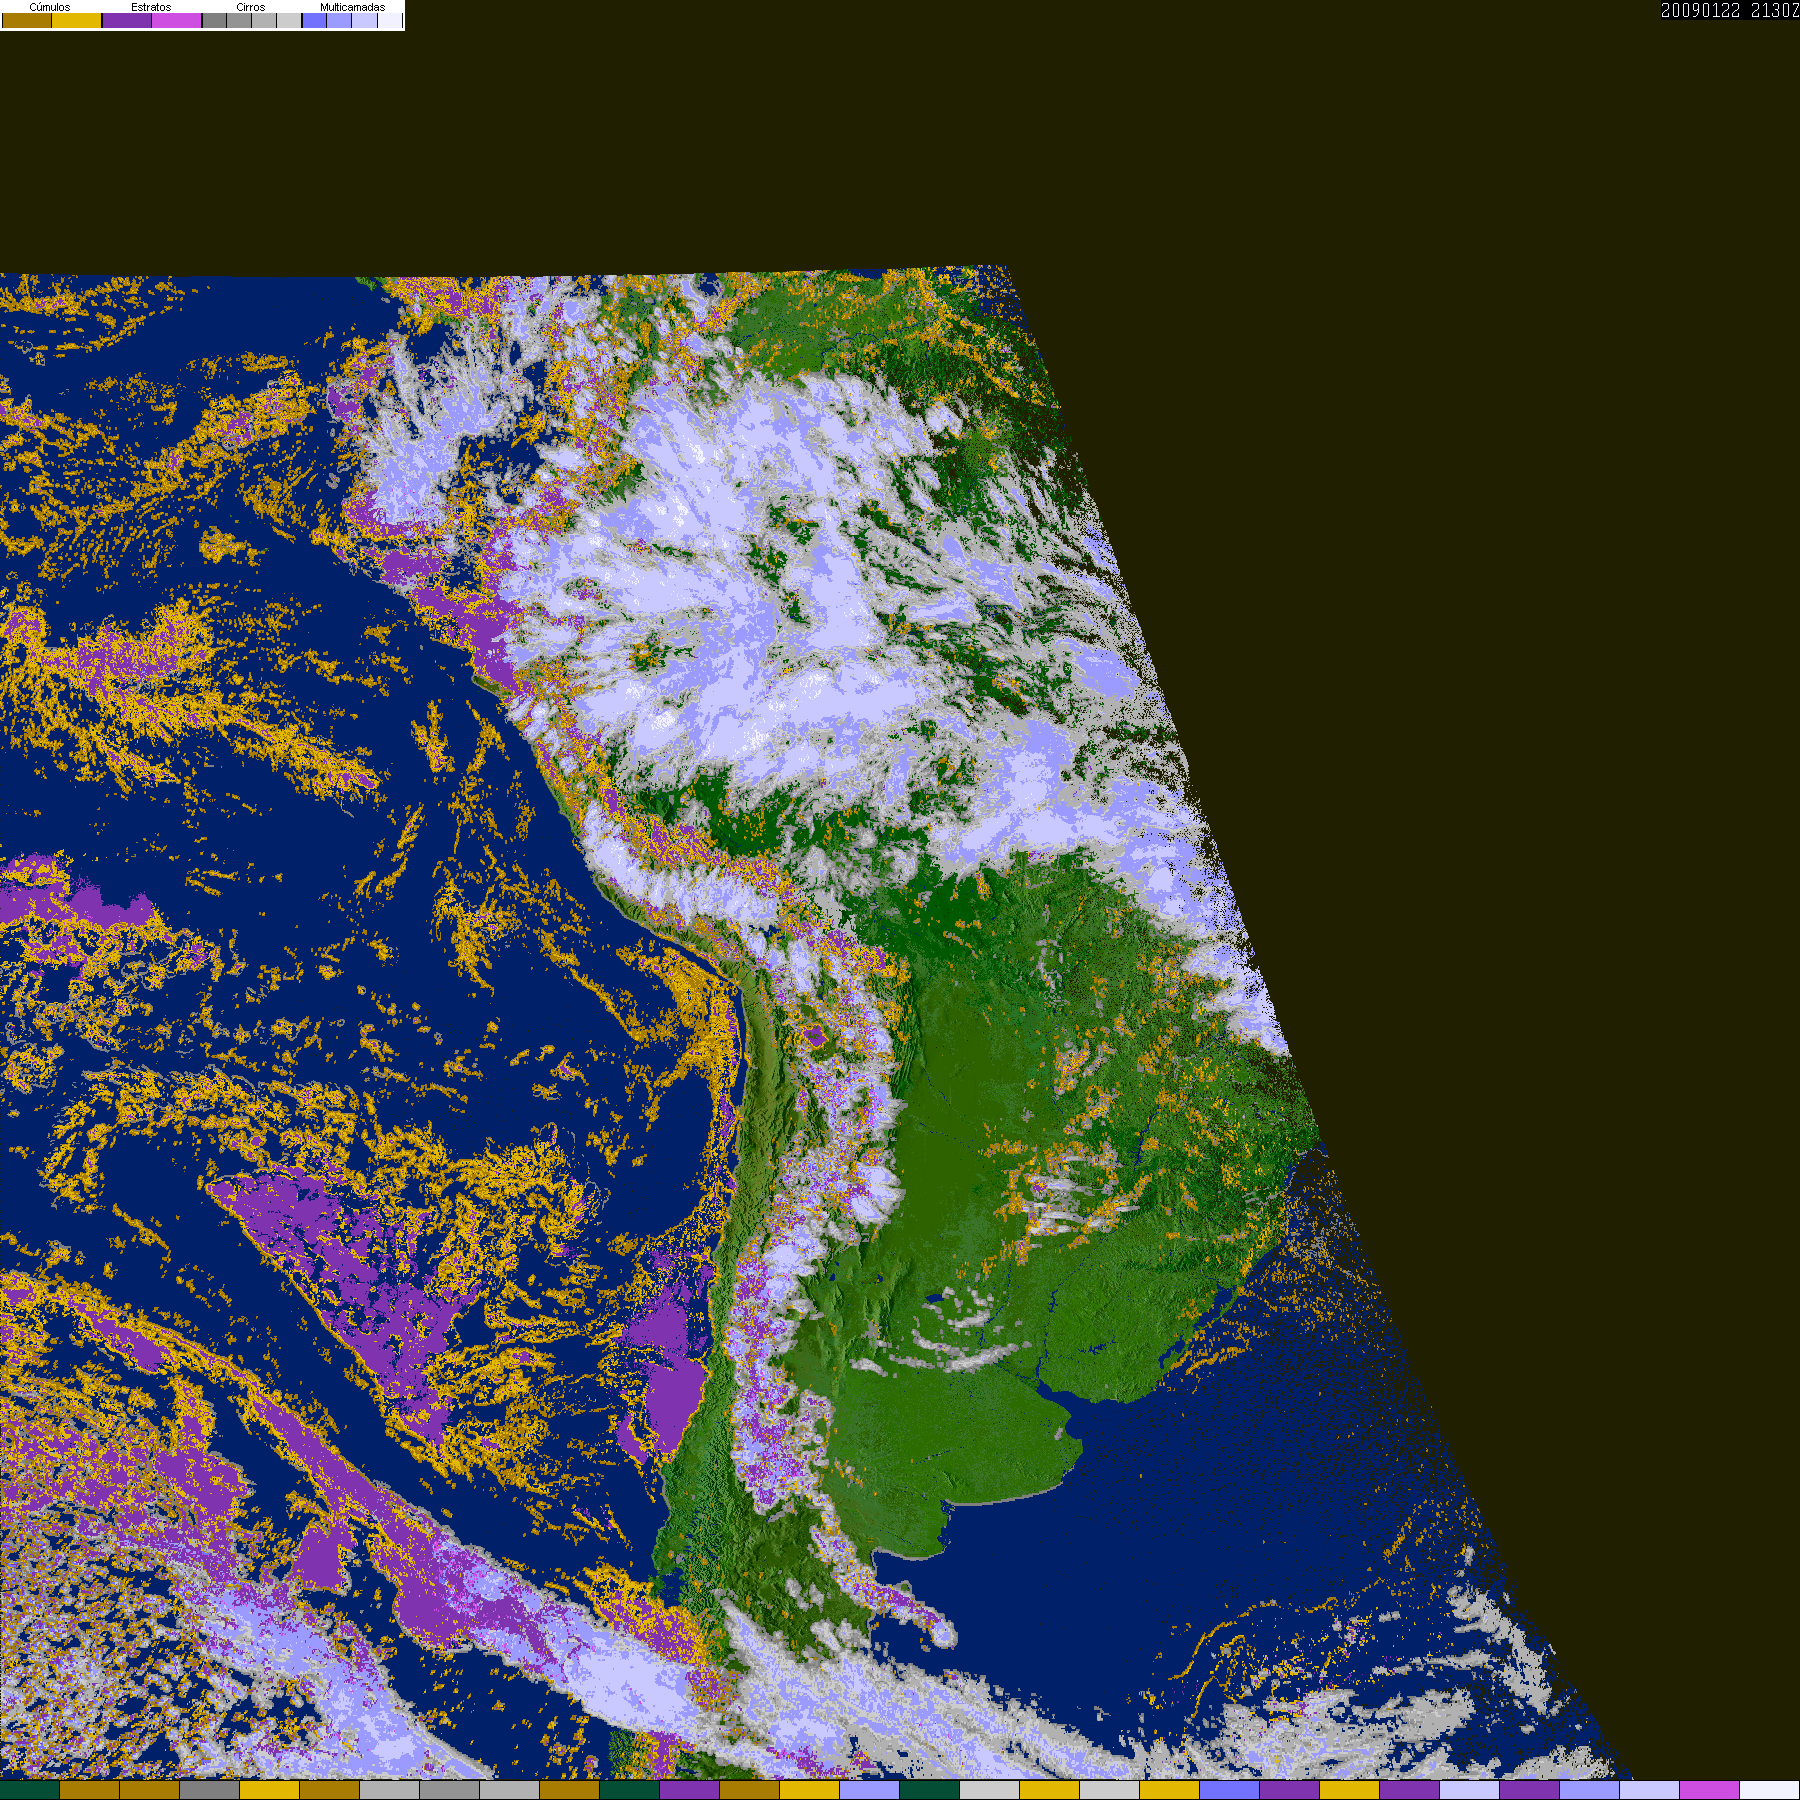The image size is (1800, 1800).
Task: Click the '20090122' date stamp
Action: pos(1700,10)
